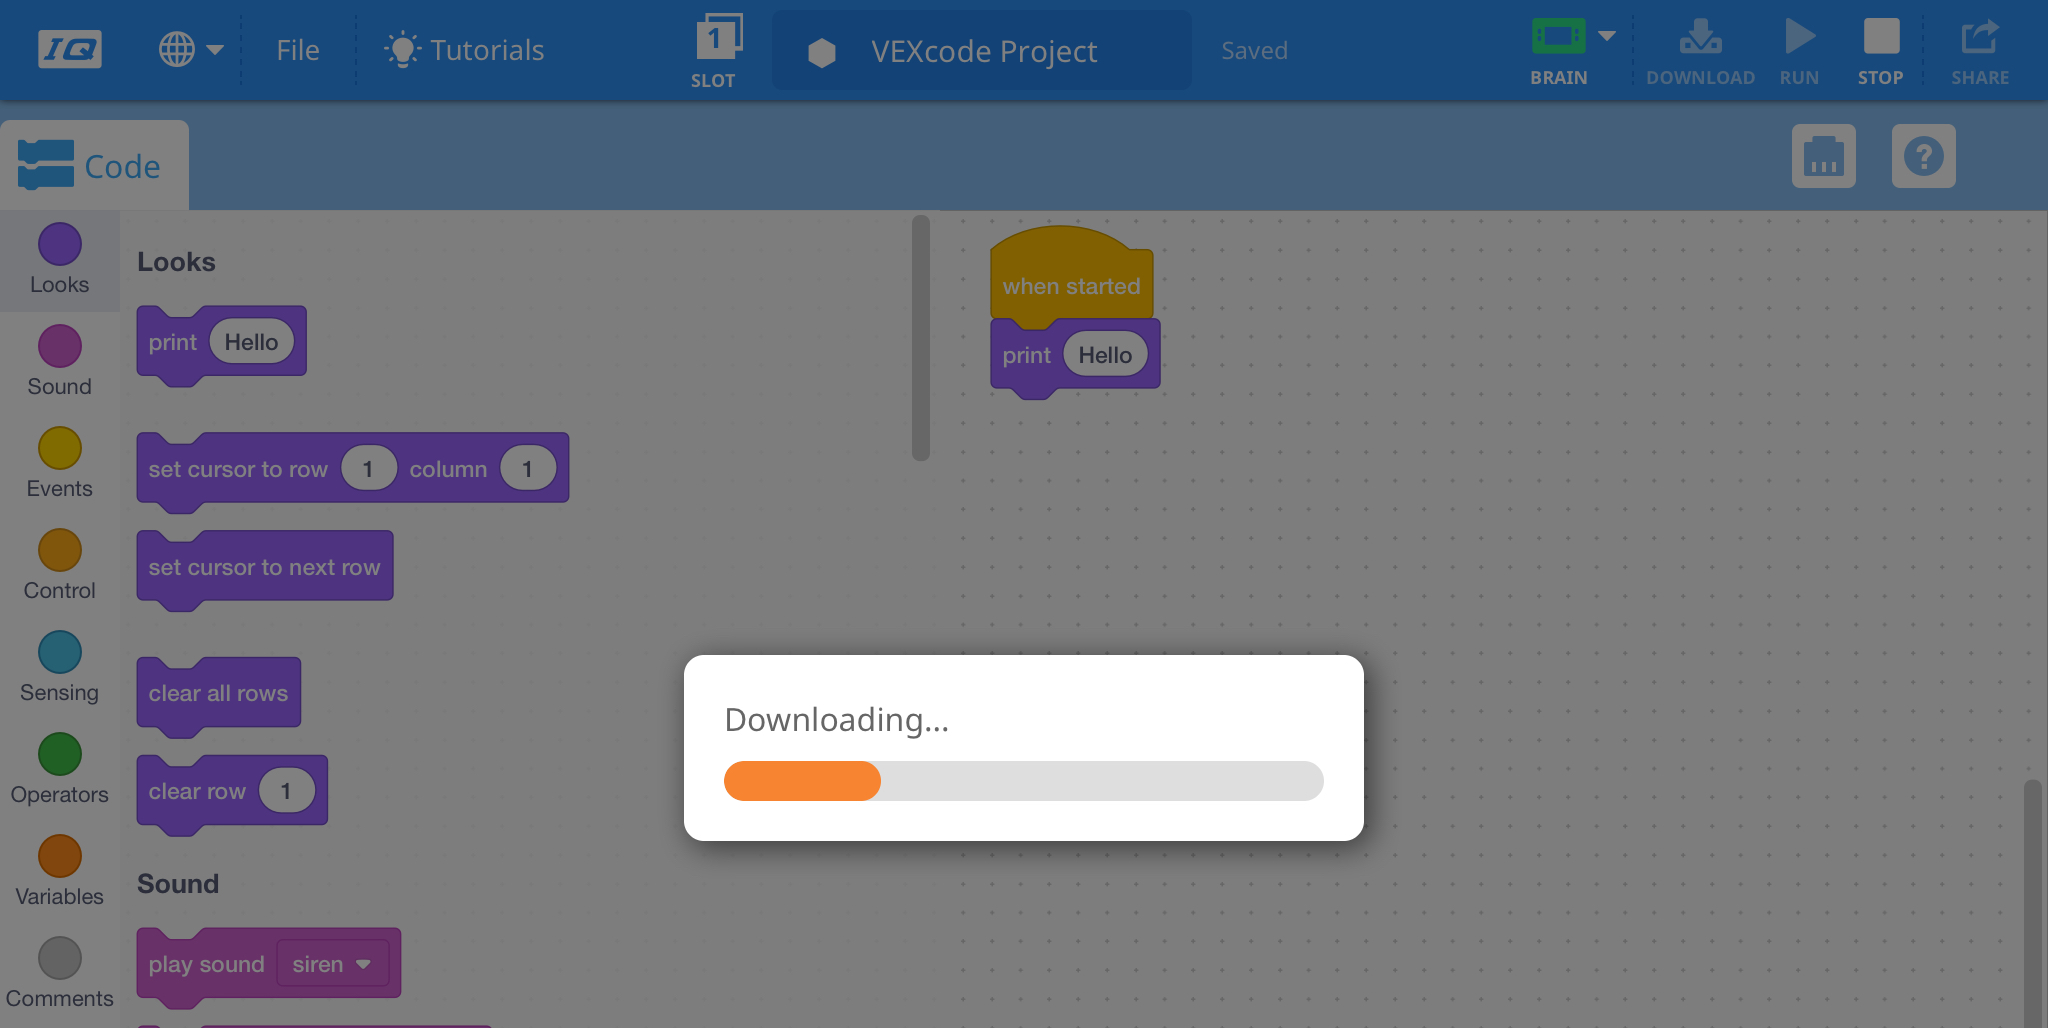This screenshot has width=2048, height=1028.
Task: Open the language selector dropdown
Action: pos(190,49)
